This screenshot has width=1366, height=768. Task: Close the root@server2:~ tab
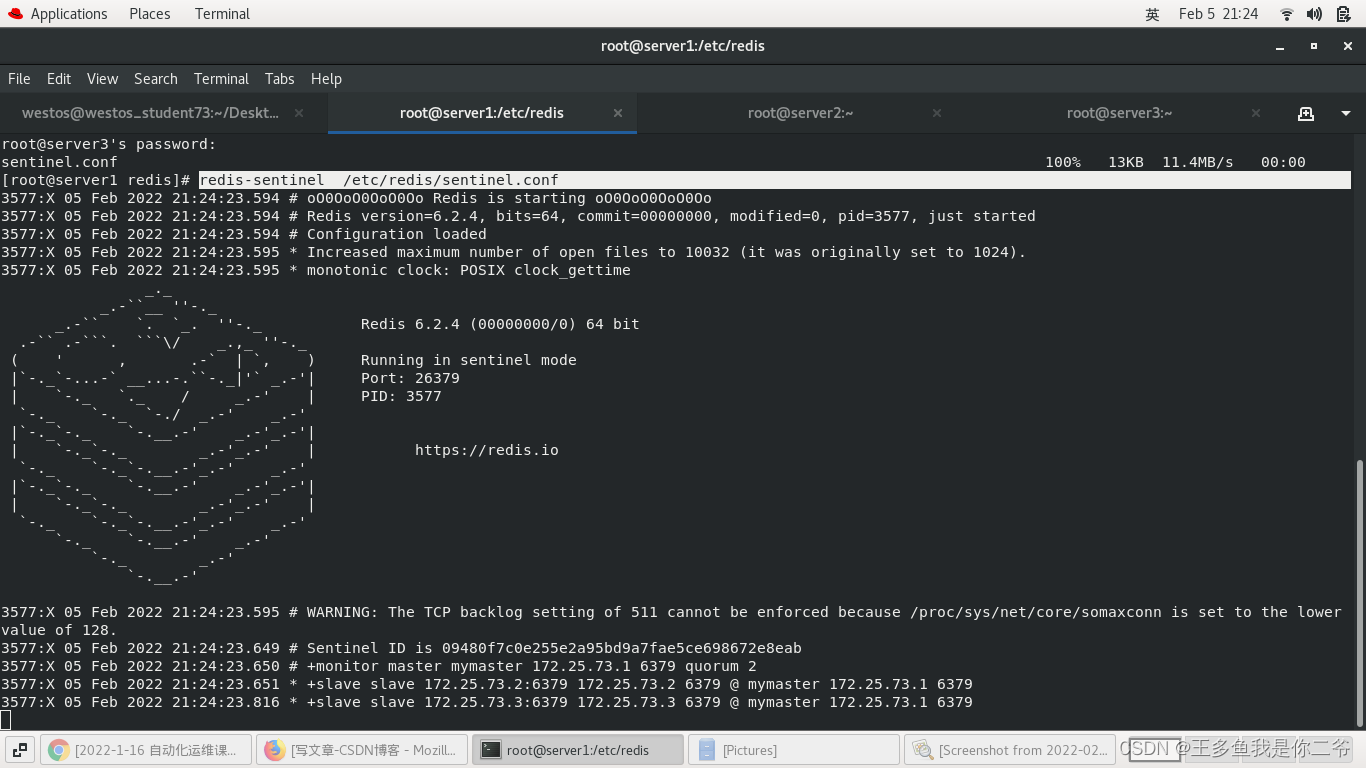[937, 113]
